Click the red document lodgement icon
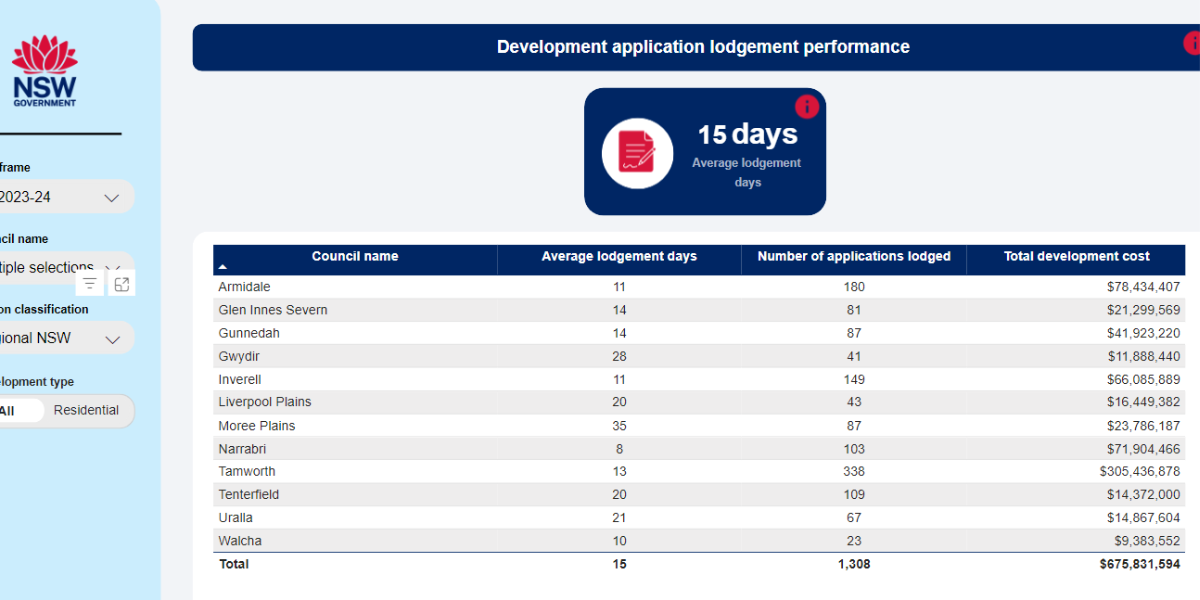Screen dimensions: 1200x600 [x=637, y=152]
